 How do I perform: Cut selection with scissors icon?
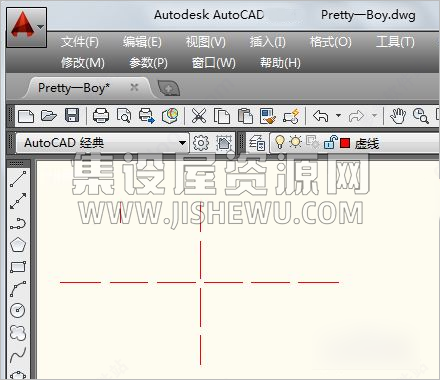click(x=199, y=116)
